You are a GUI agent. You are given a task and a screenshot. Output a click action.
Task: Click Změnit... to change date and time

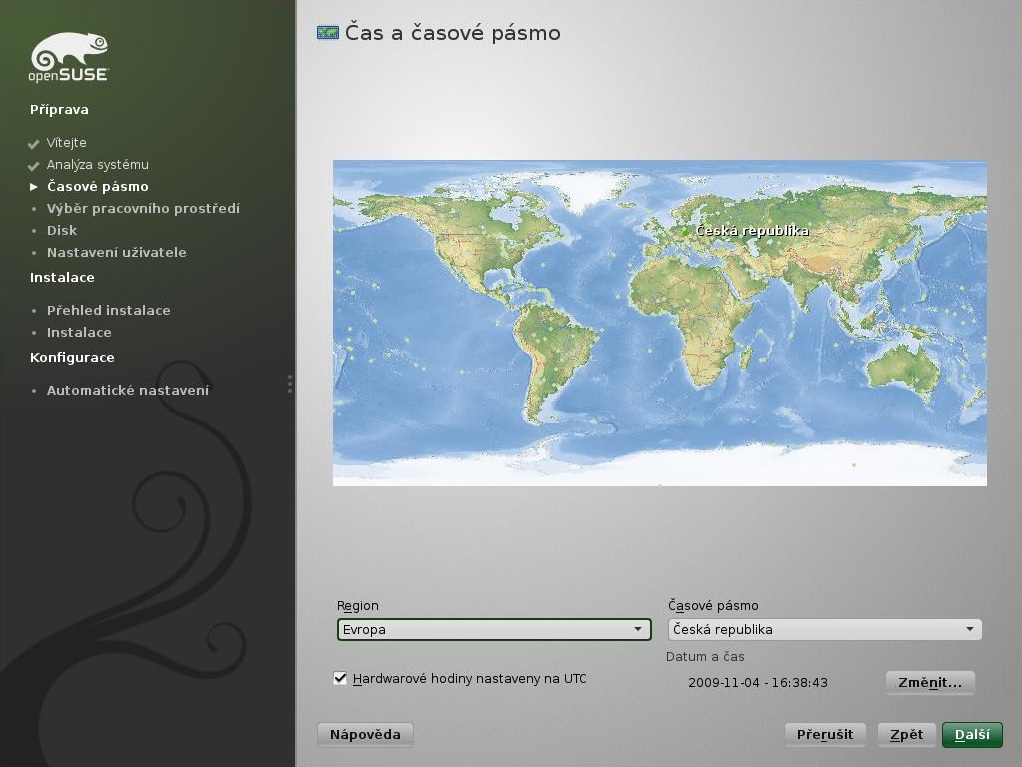point(930,682)
